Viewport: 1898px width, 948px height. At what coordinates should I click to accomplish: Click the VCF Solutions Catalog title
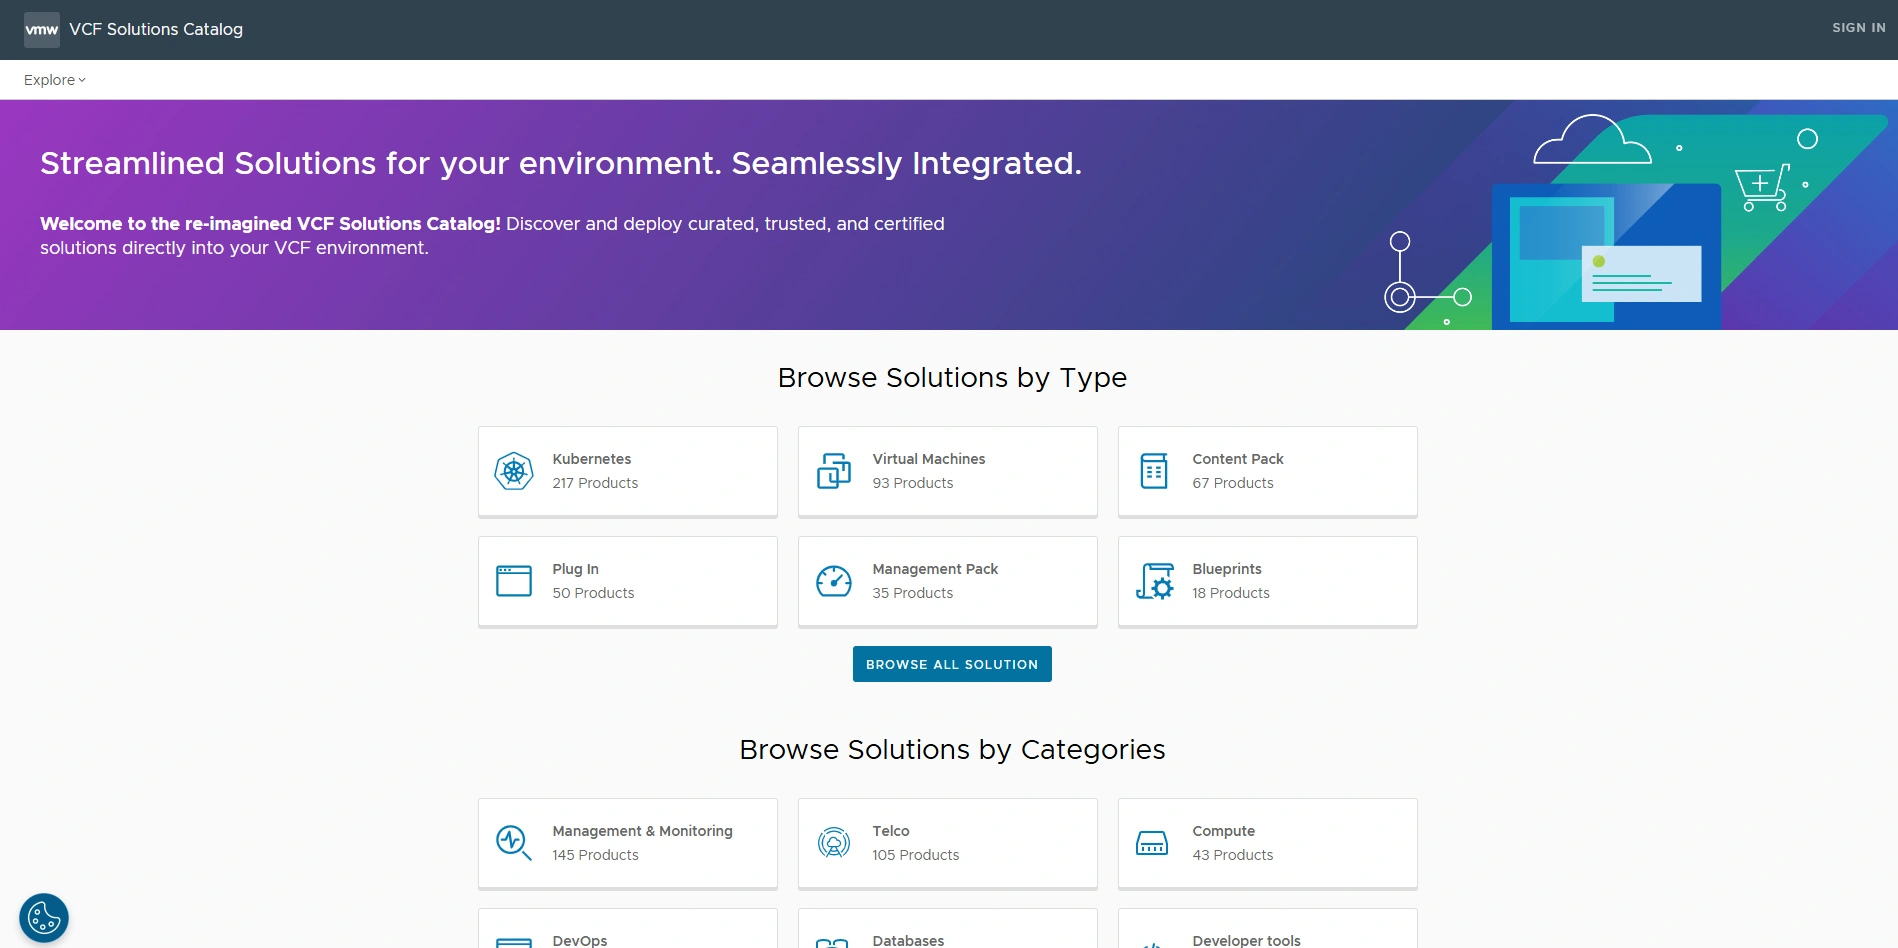point(155,29)
